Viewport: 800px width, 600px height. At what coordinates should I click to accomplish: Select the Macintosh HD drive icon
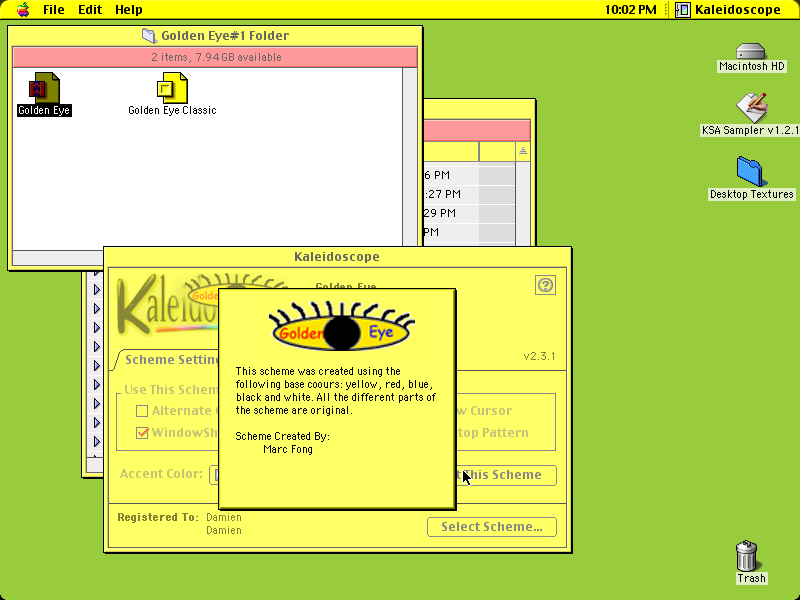(751, 51)
